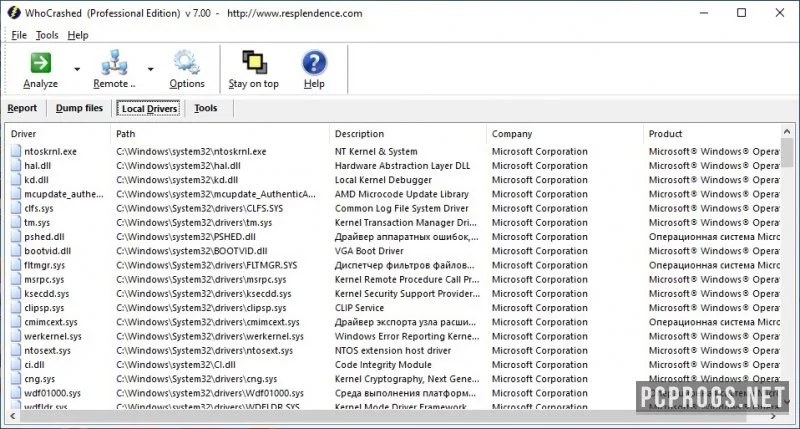Click file icon next to clfs.sys
The image size is (800, 429).
[16, 209]
